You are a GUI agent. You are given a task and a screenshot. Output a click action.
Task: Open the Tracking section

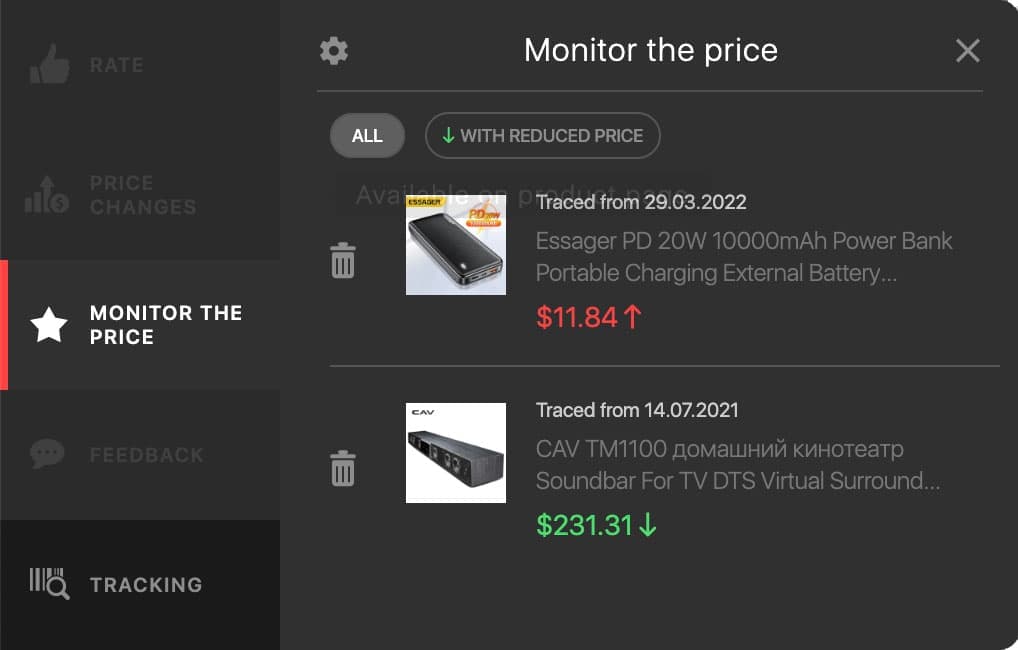[146, 585]
